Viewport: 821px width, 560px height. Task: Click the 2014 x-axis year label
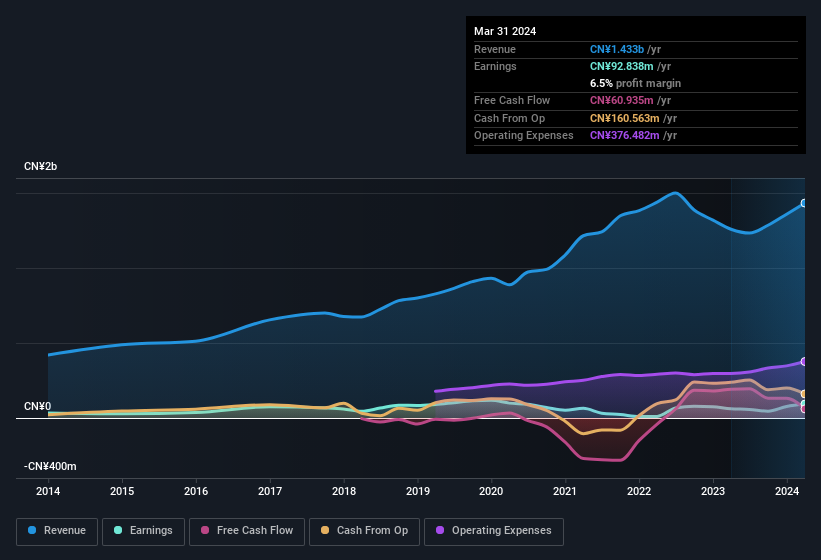click(x=48, y=491)
